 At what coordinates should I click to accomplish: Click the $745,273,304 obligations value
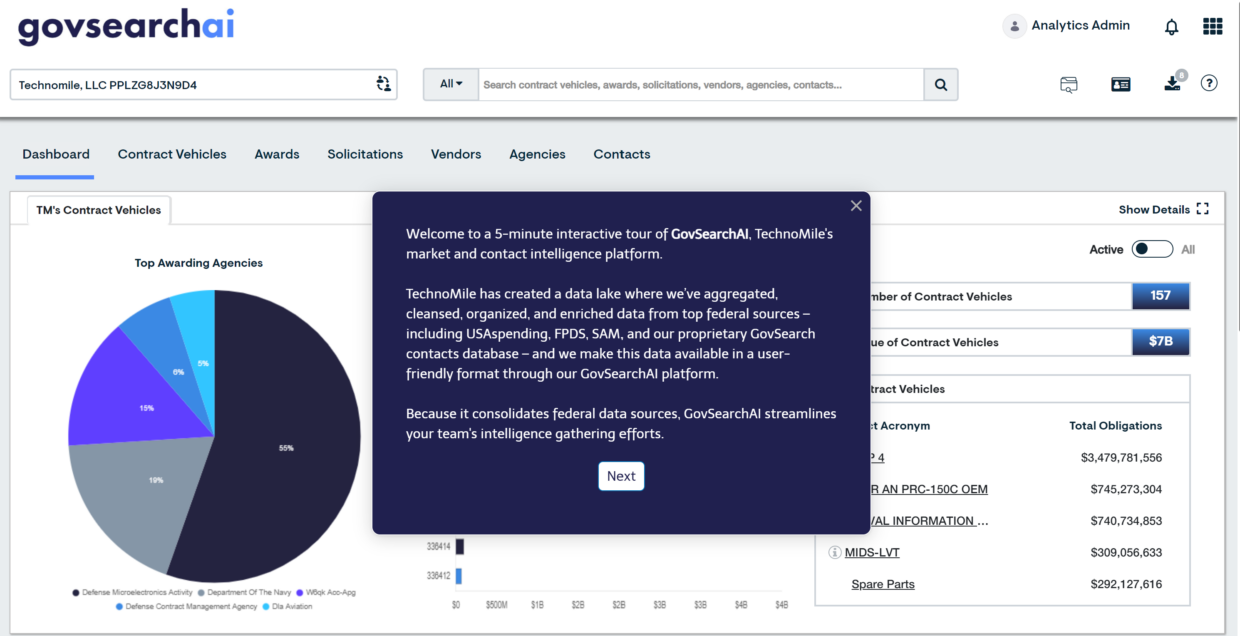(1126, 489)
